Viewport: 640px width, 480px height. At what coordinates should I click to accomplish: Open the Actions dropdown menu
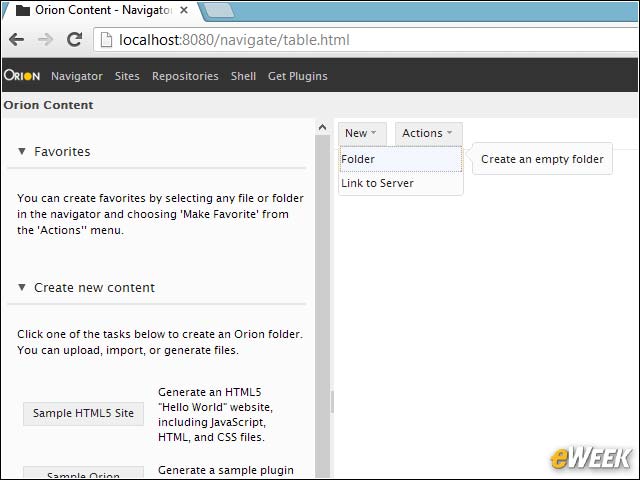pyautogui.click(x=428, y=133)
